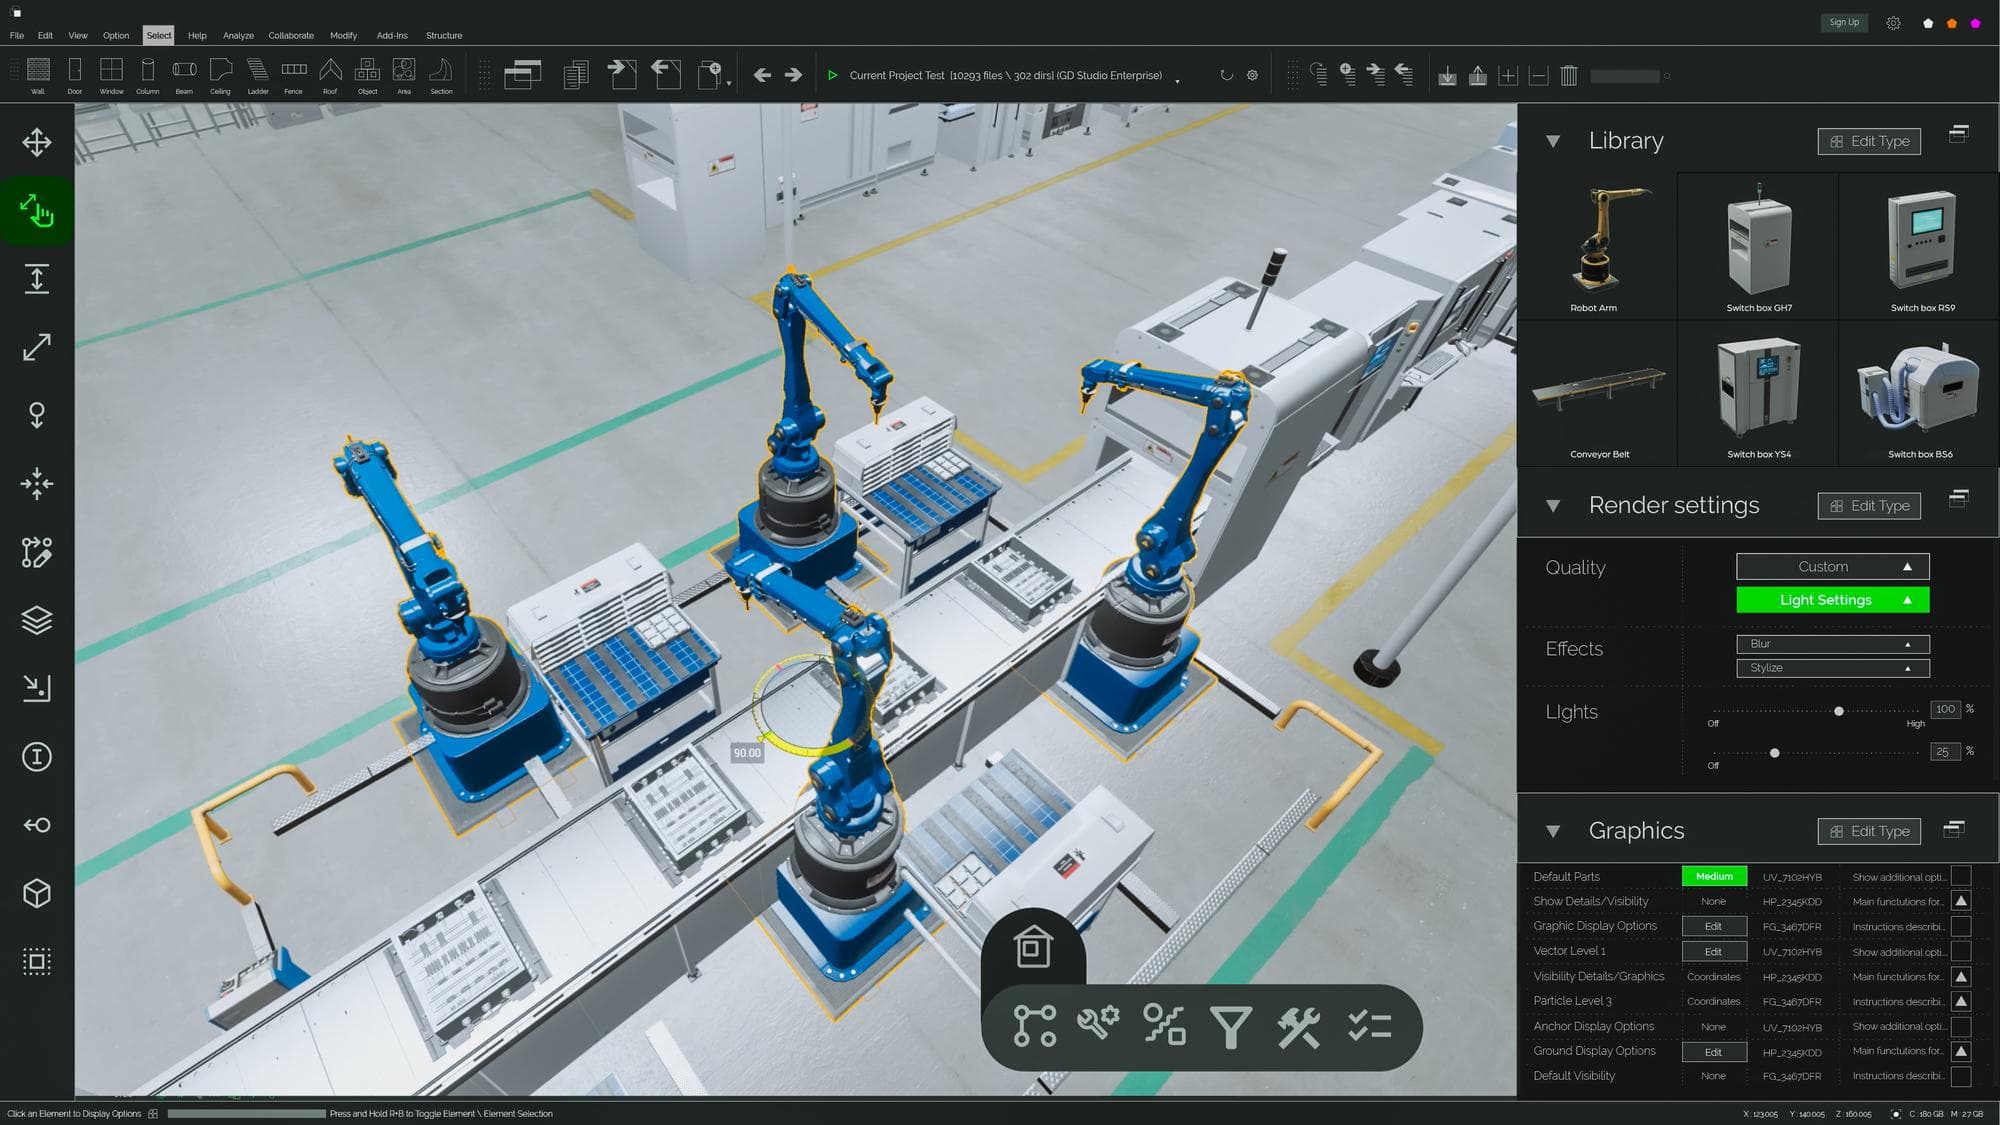Click Edit Type in Library header
Screen dimensions: 2000x1125
1869,141
